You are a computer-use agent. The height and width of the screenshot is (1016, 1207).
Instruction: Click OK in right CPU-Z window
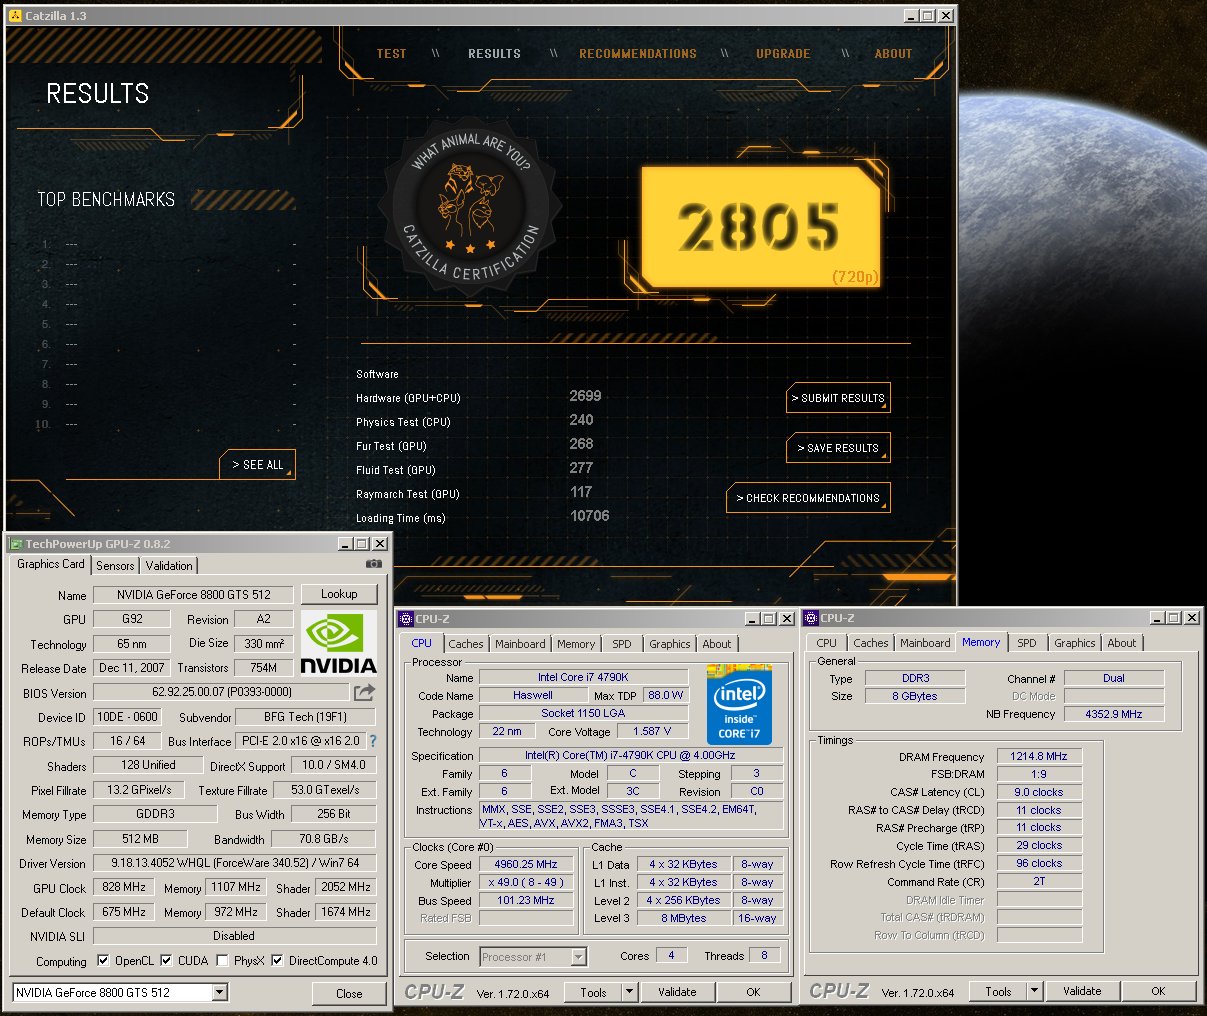click(x=1158, y=991)
